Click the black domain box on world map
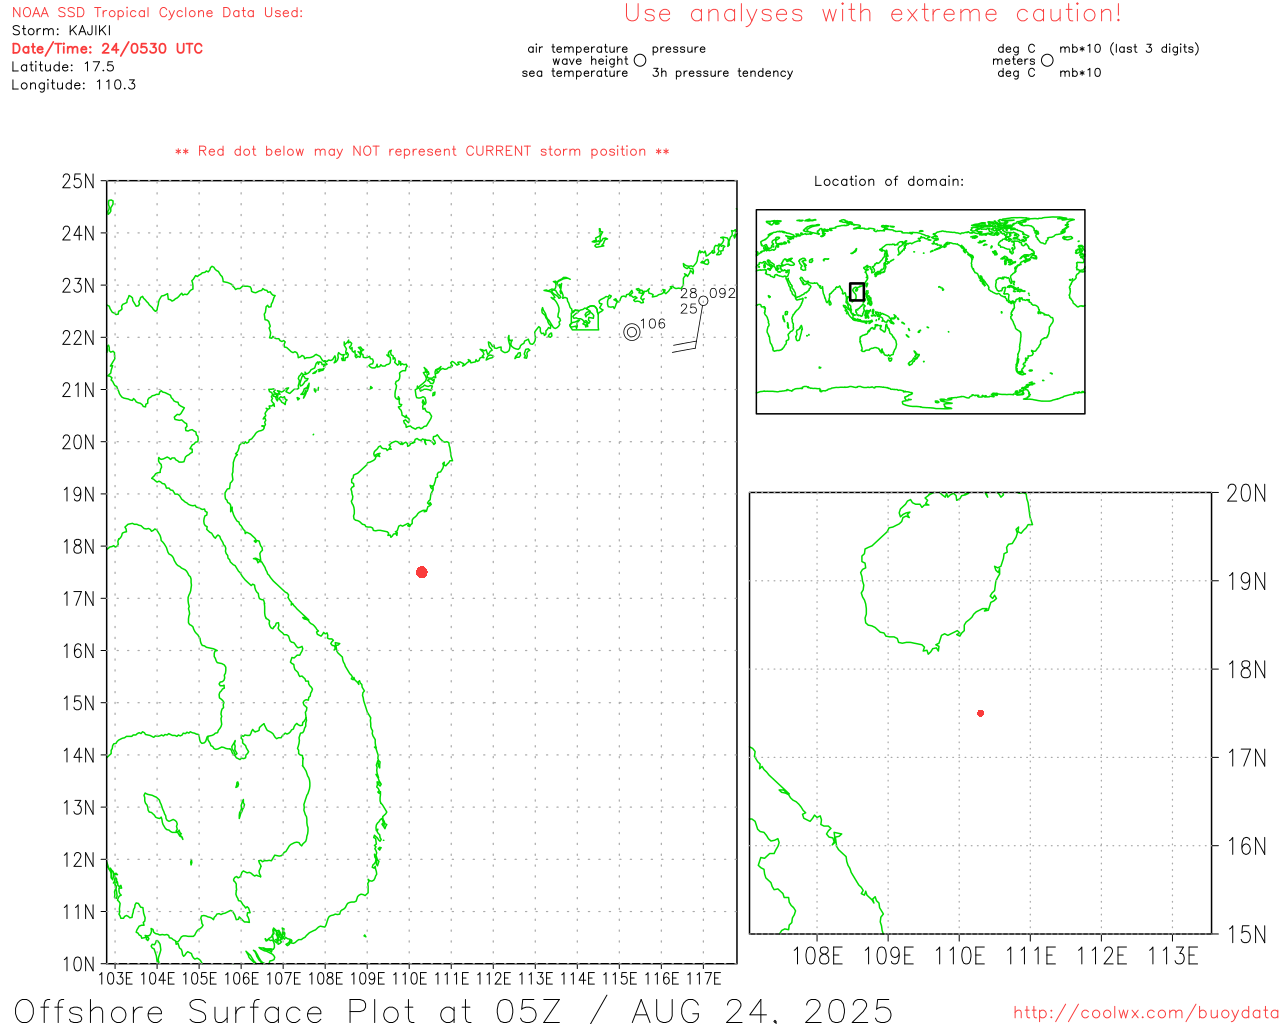Screen dimensions: 1280x1024 (857, 292)
